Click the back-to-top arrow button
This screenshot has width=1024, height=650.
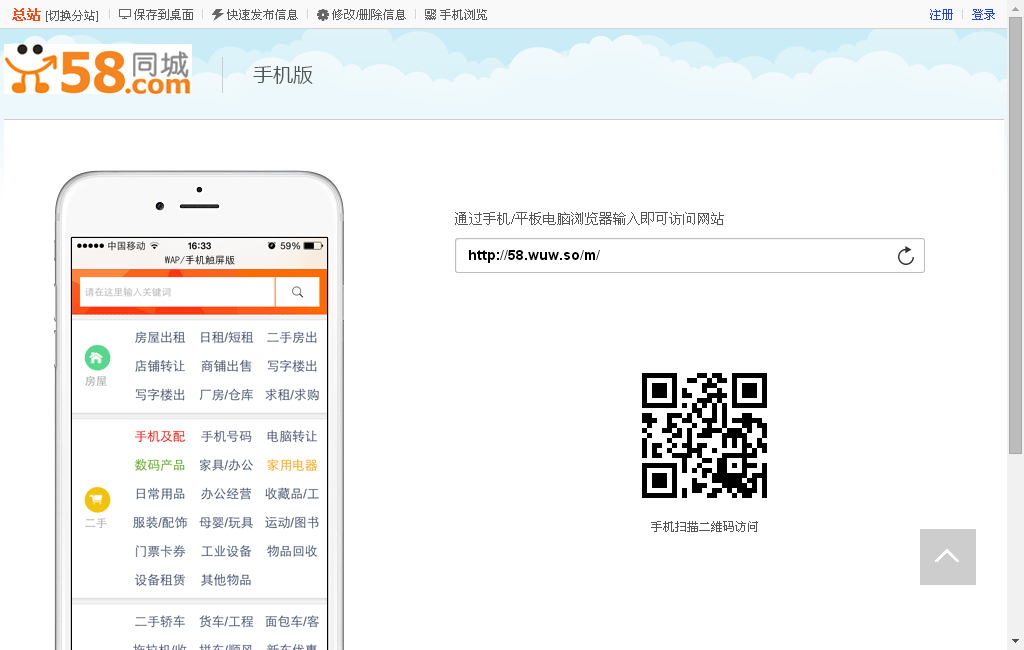[947, 556]
